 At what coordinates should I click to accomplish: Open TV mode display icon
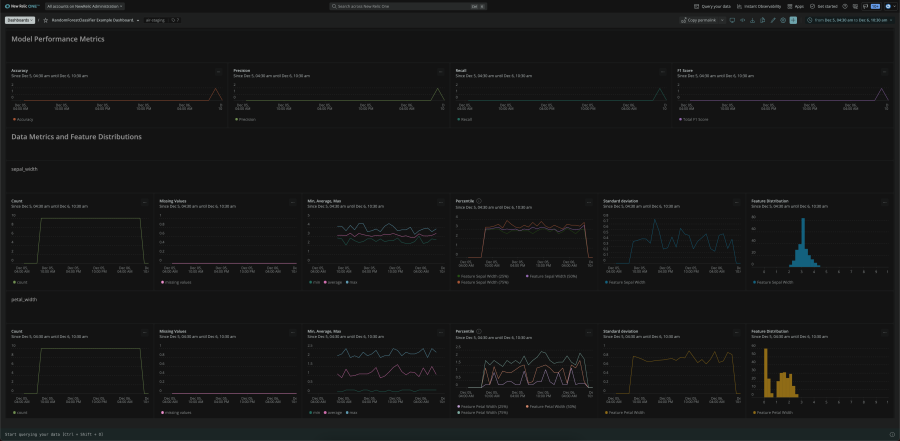click(732, 19)
